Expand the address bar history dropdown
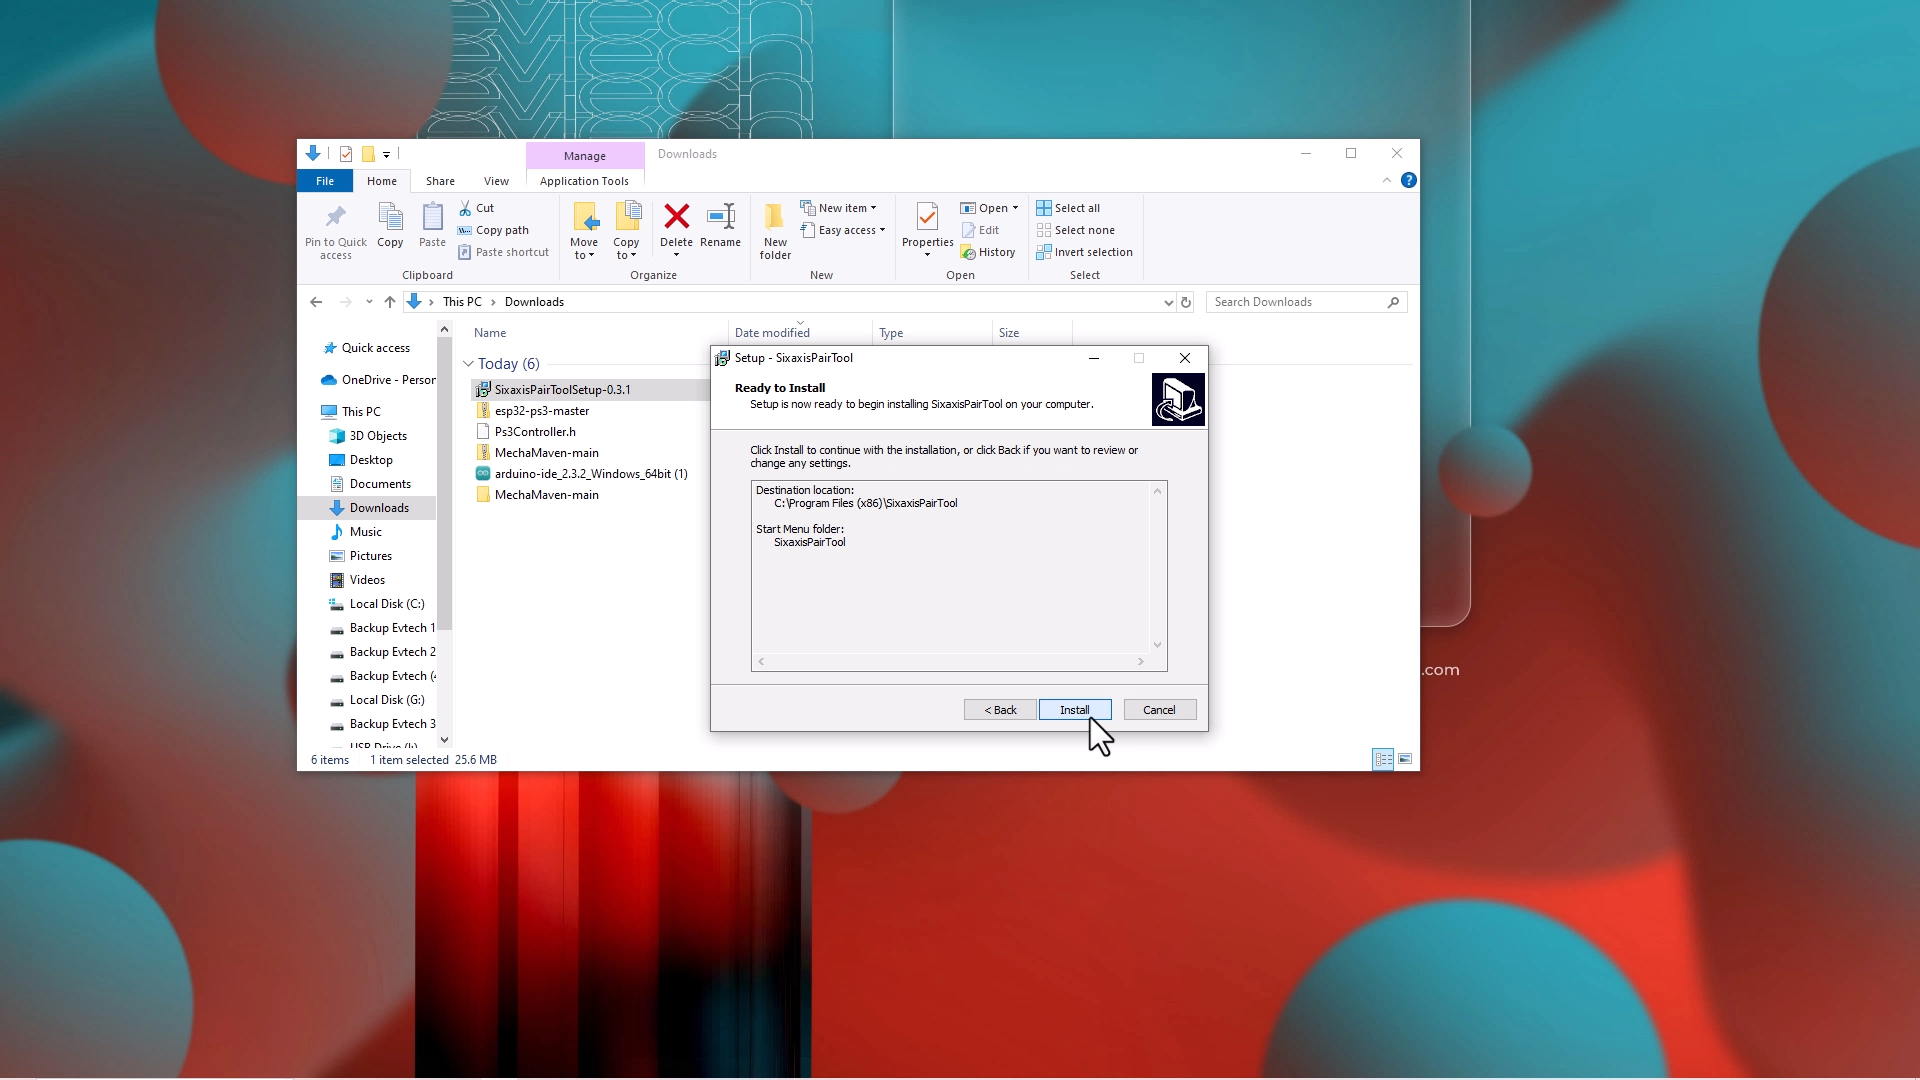Image resolution: width=1920 pixels, height=1080 pixels. (x=1168, y=302)
